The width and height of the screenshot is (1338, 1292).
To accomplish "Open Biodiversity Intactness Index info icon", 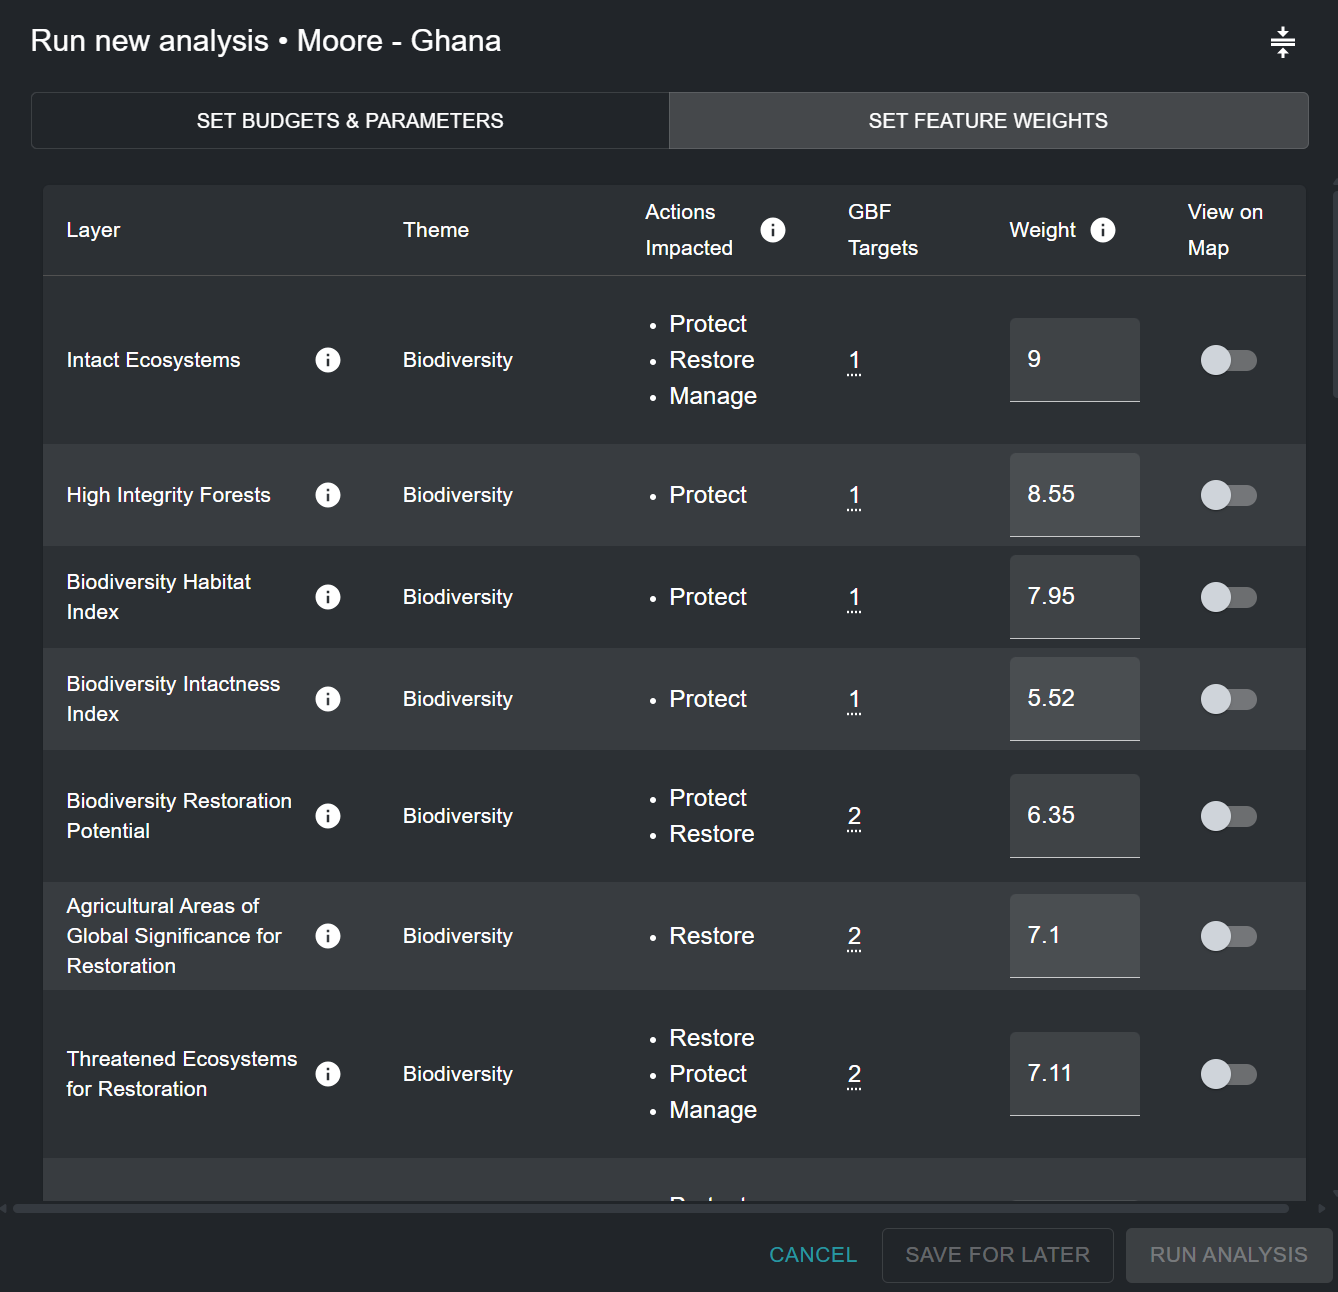I will (328, 699).
